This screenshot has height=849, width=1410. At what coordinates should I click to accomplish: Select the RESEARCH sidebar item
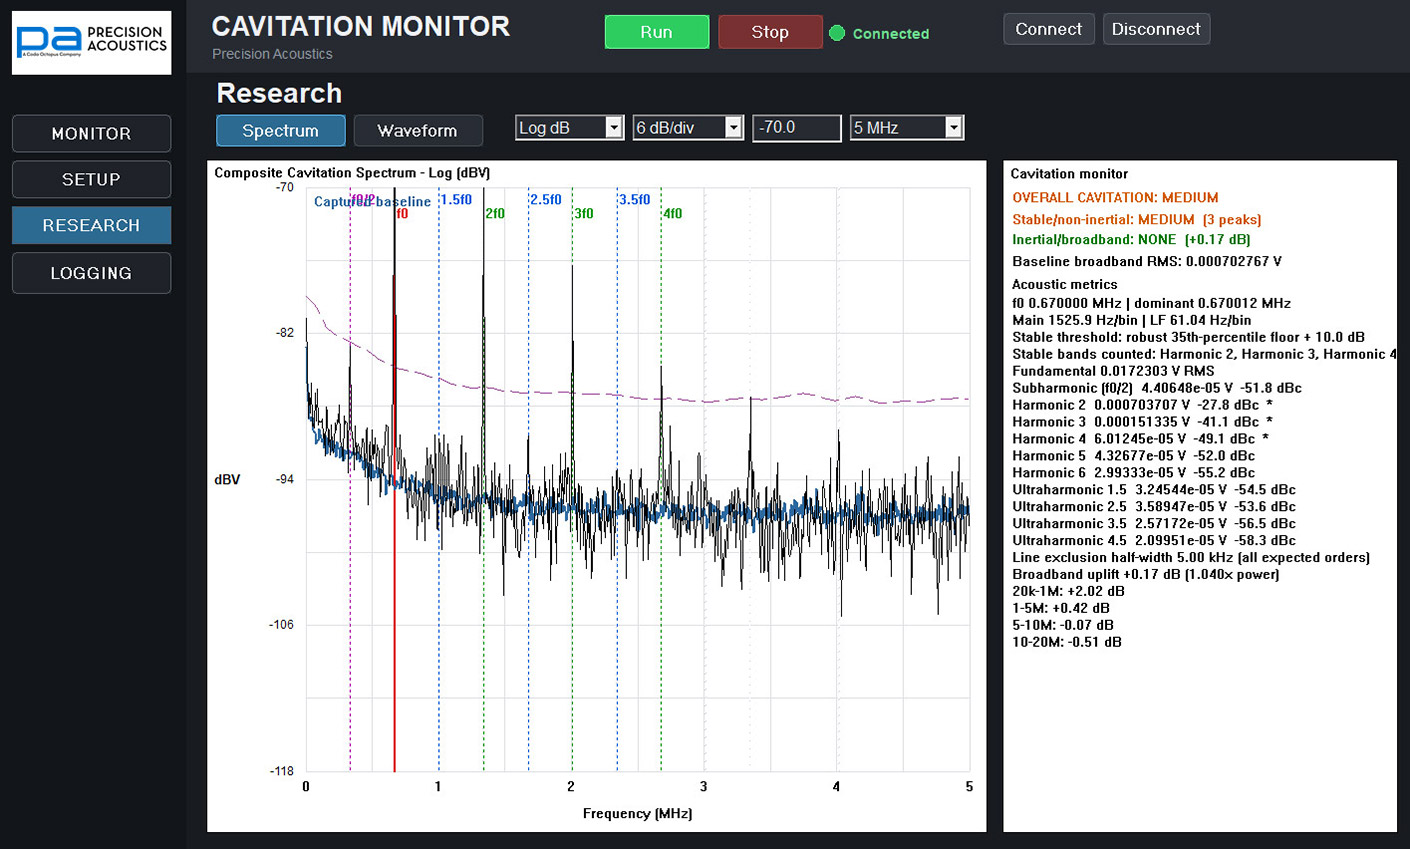[x=91, y=225]
